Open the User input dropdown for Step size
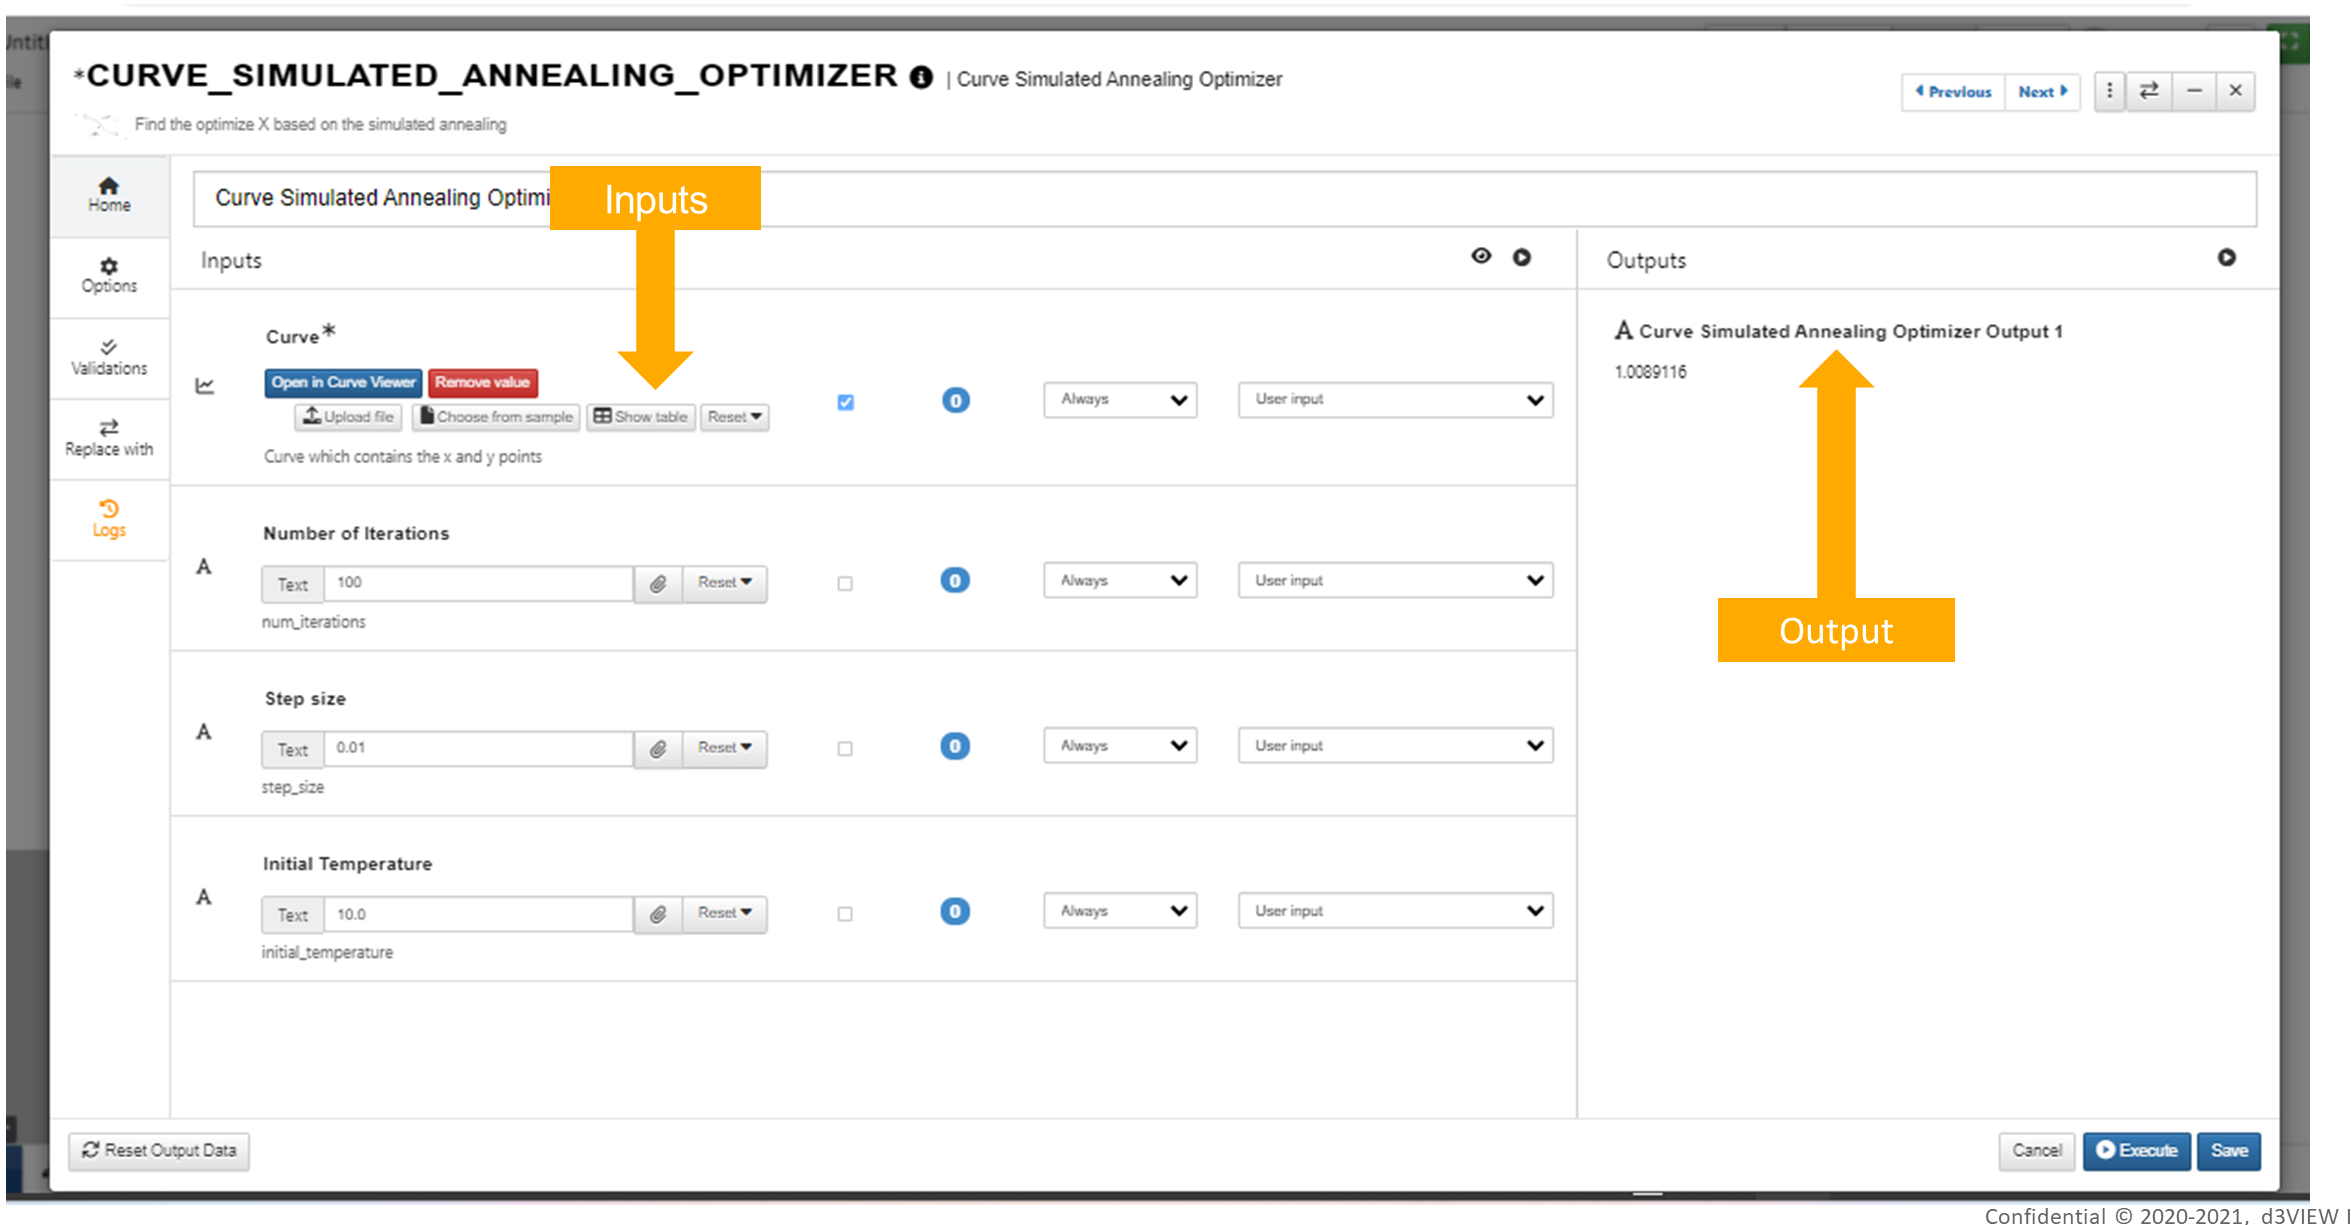The width and height of the screenshot is (2351, 1225). (x=1394, y=745)
